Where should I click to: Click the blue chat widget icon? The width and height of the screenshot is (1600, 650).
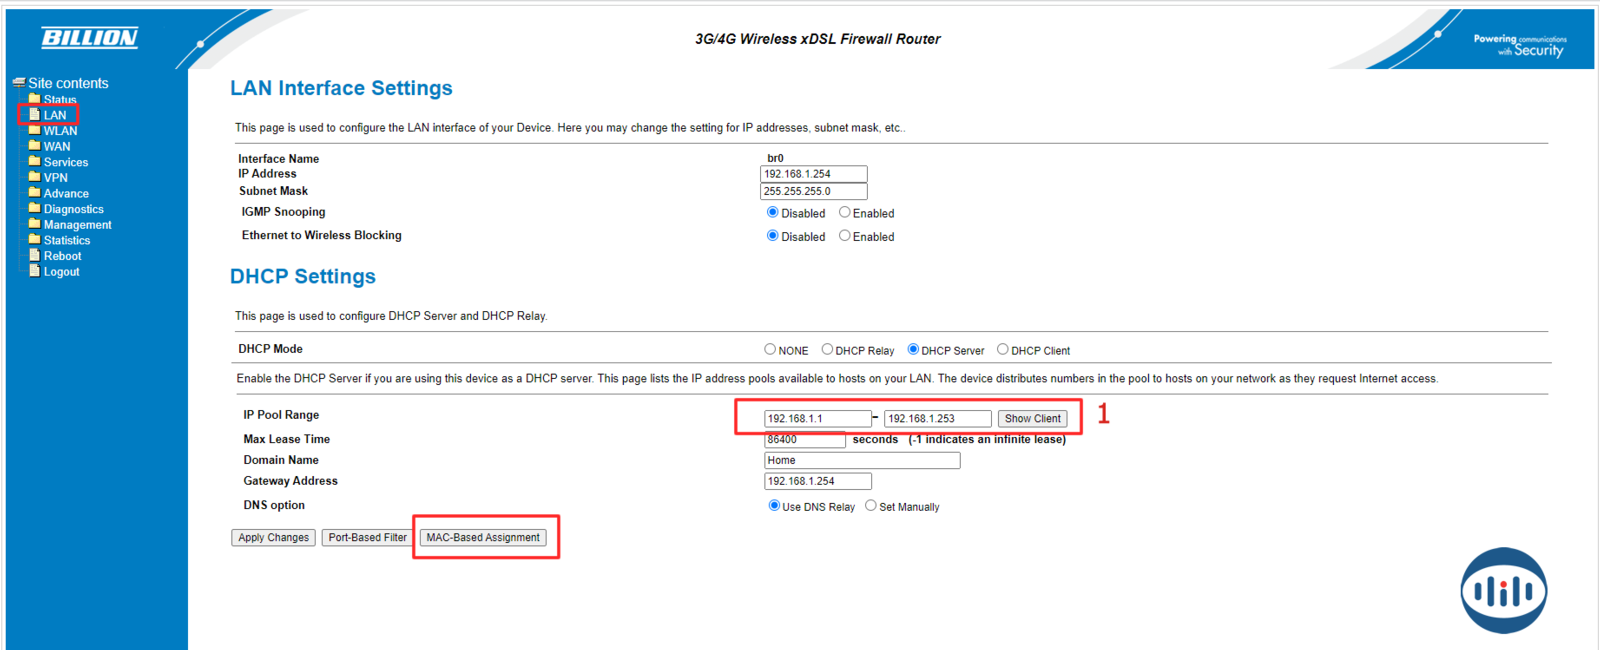pos(1503,591)
